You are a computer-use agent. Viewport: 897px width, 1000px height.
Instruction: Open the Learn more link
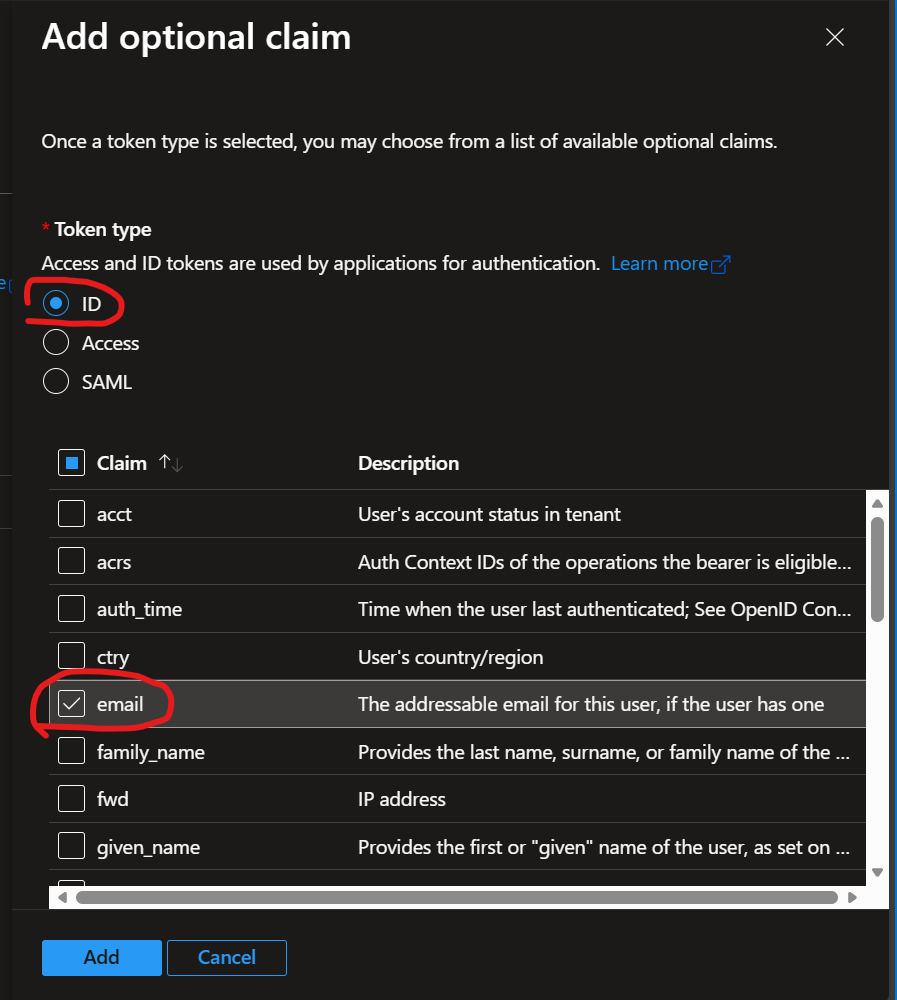(660, 263)
